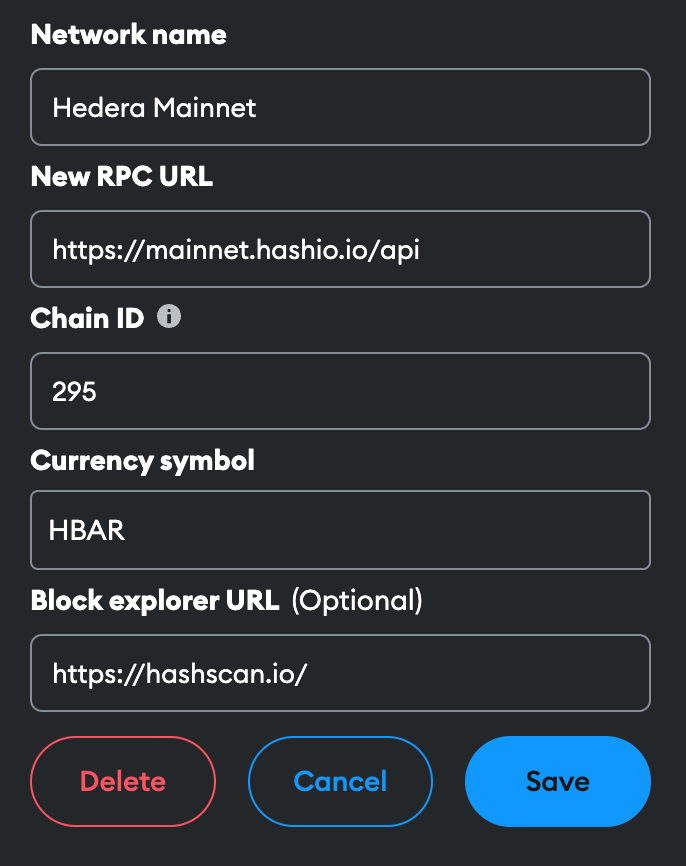Click the HBAR symbol text
686x866 pixels.
pos(87,530)
